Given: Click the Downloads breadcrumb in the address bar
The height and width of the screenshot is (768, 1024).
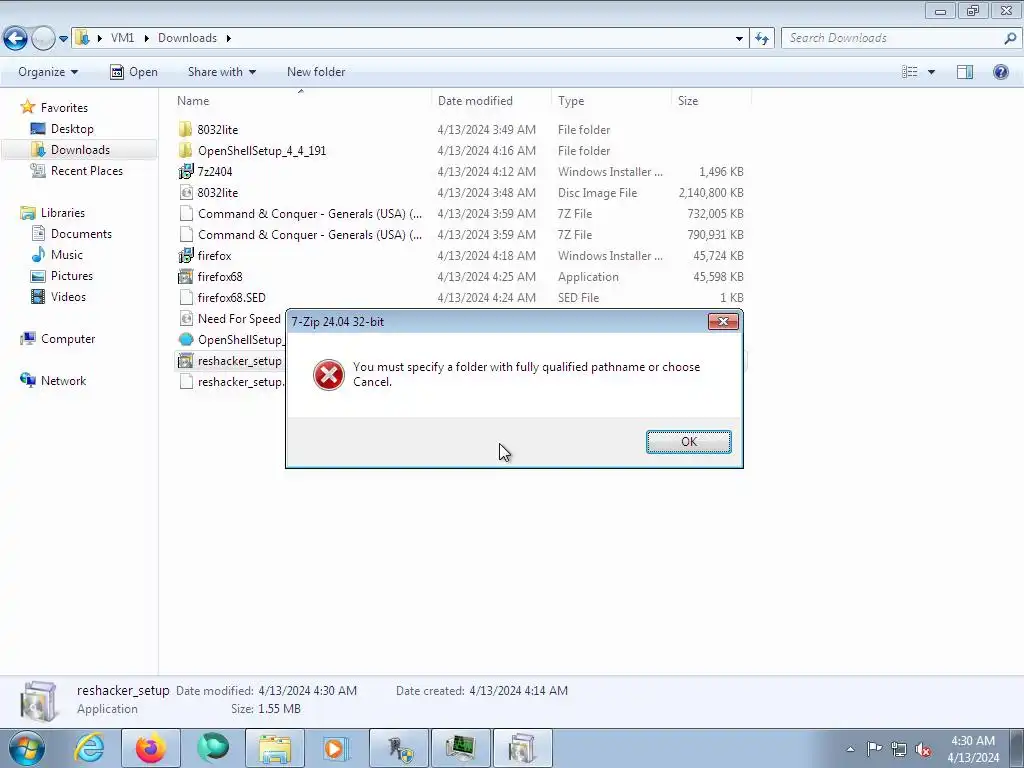Looking at the screenshot, I should [x=187, y=38].
